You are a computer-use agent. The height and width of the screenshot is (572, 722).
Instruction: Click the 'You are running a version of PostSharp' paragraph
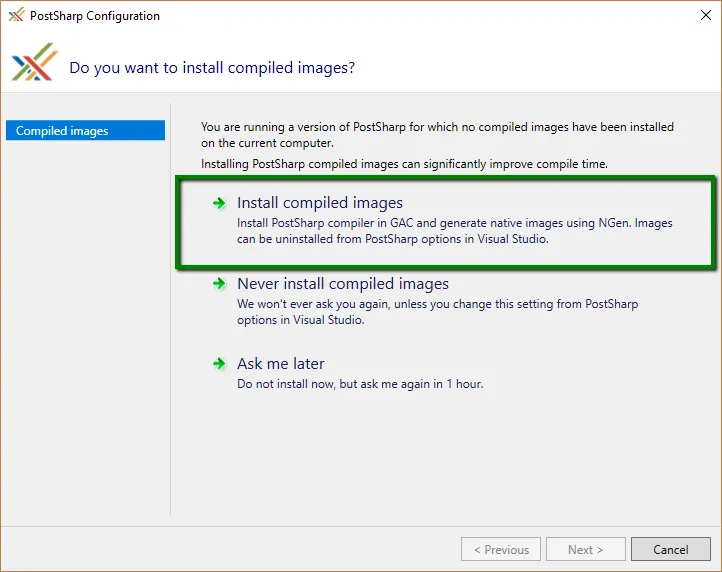click(437, 134)
